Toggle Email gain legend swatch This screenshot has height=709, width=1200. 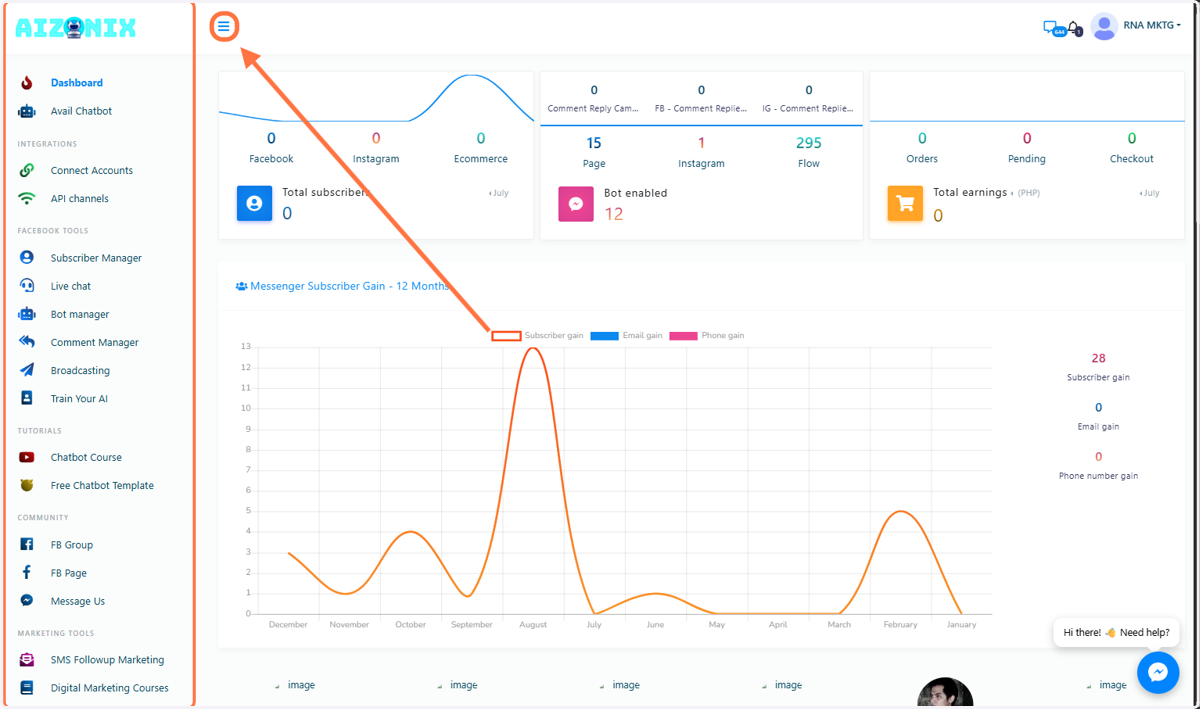604,336
